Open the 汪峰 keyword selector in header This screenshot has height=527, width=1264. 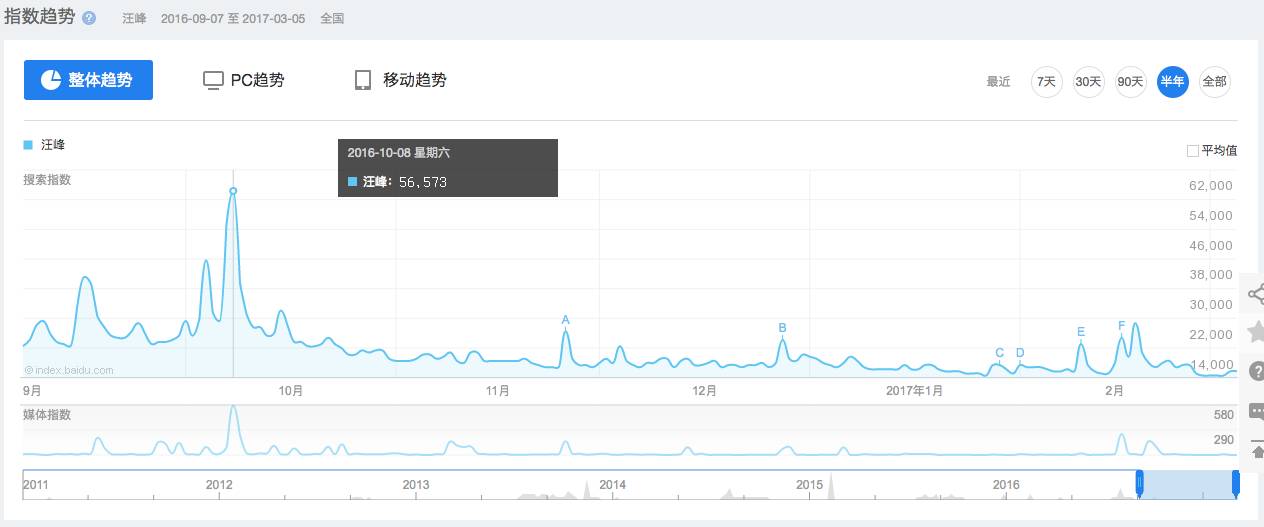pos(134,18)
